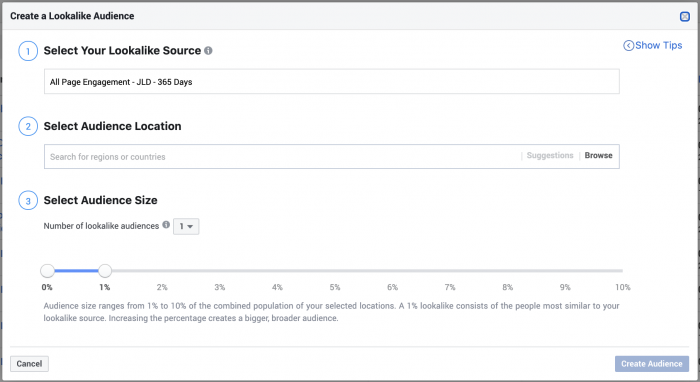
Task: Click the Show Tips link
Action: pos(658,46)
